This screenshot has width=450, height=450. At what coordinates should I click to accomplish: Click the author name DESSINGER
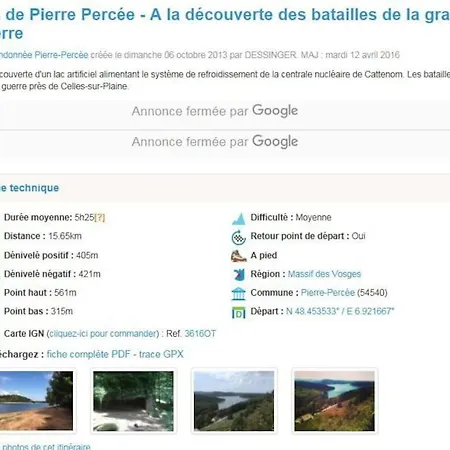point(270,55)
